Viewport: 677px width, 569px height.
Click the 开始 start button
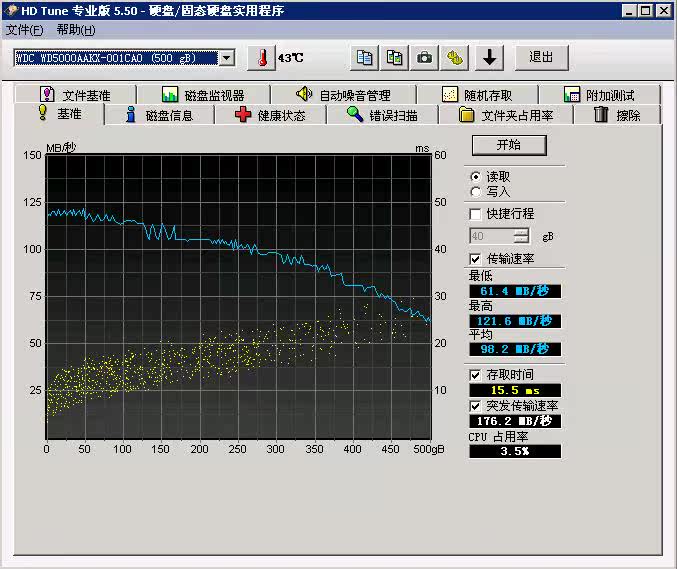tap(509, 145)
